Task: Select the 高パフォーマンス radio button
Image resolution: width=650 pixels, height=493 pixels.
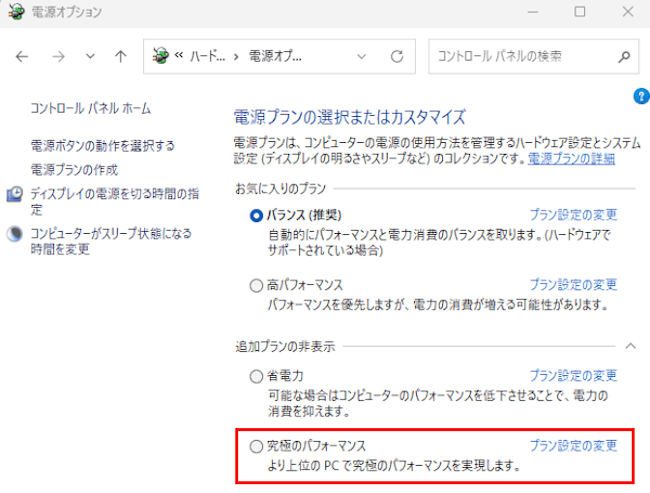Action: click(x=256, y=285)
